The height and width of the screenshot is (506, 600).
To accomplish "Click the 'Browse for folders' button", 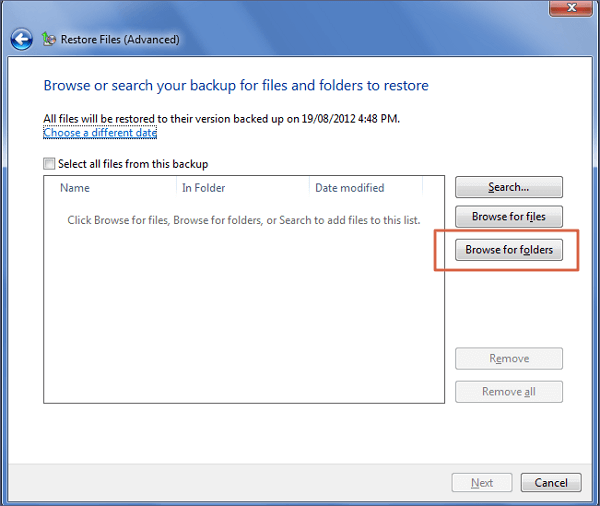I will click(508, 249).
